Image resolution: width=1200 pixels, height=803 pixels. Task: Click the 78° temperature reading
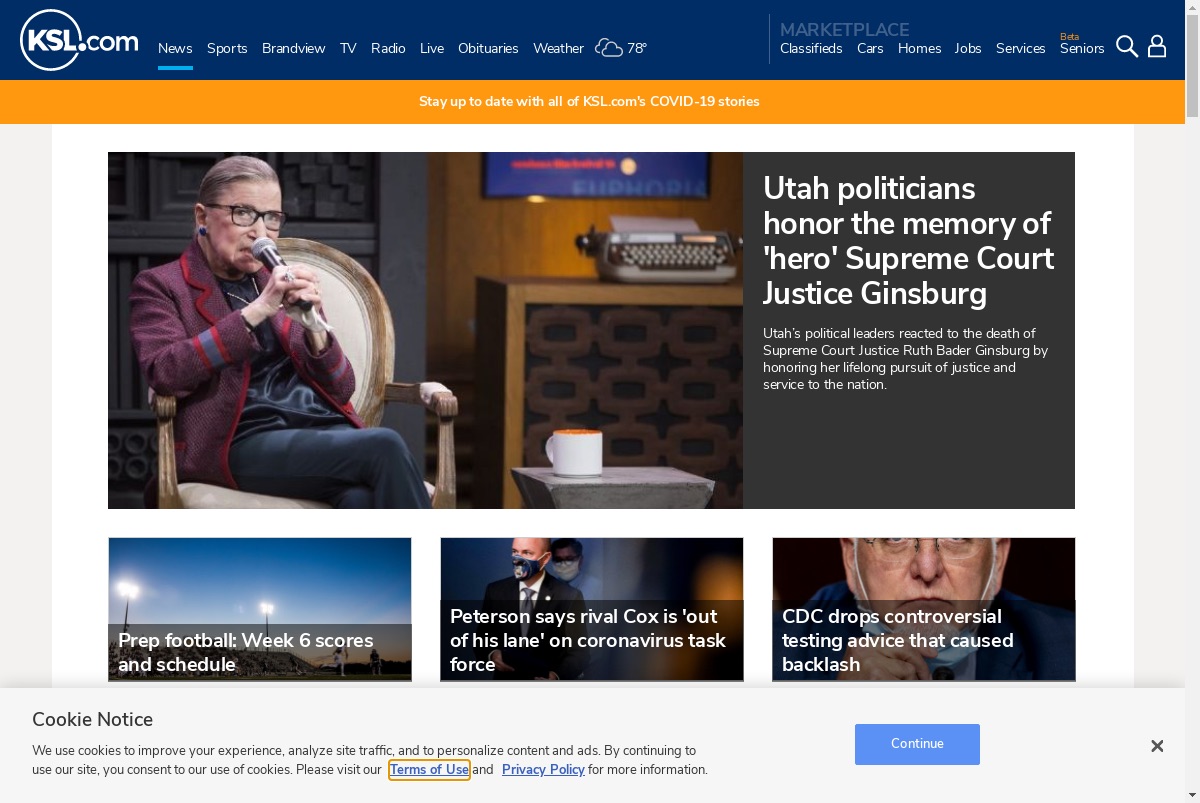[x=637, y=48]
